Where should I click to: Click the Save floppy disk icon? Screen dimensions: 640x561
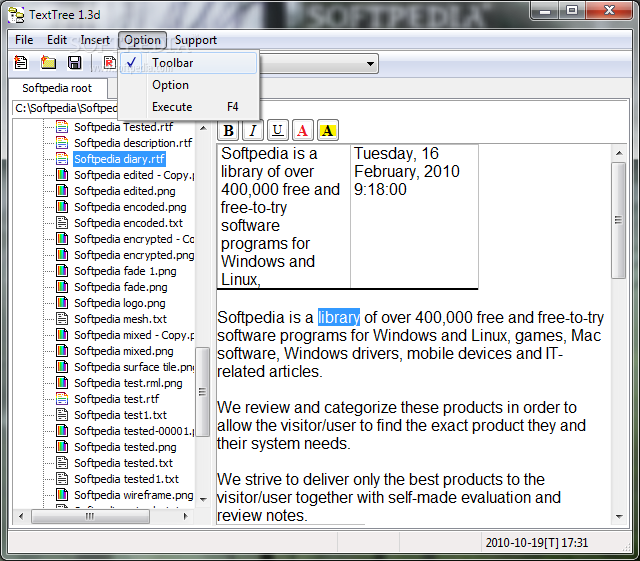pos(75,62)
